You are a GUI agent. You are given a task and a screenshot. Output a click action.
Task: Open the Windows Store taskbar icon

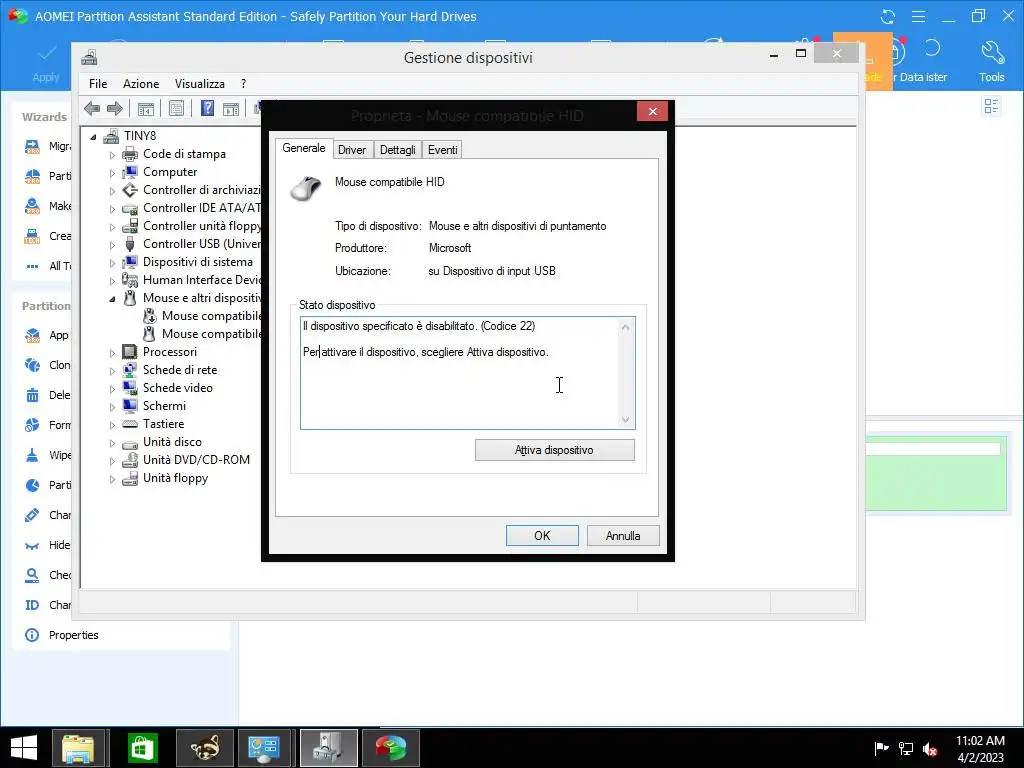point(143,748)
